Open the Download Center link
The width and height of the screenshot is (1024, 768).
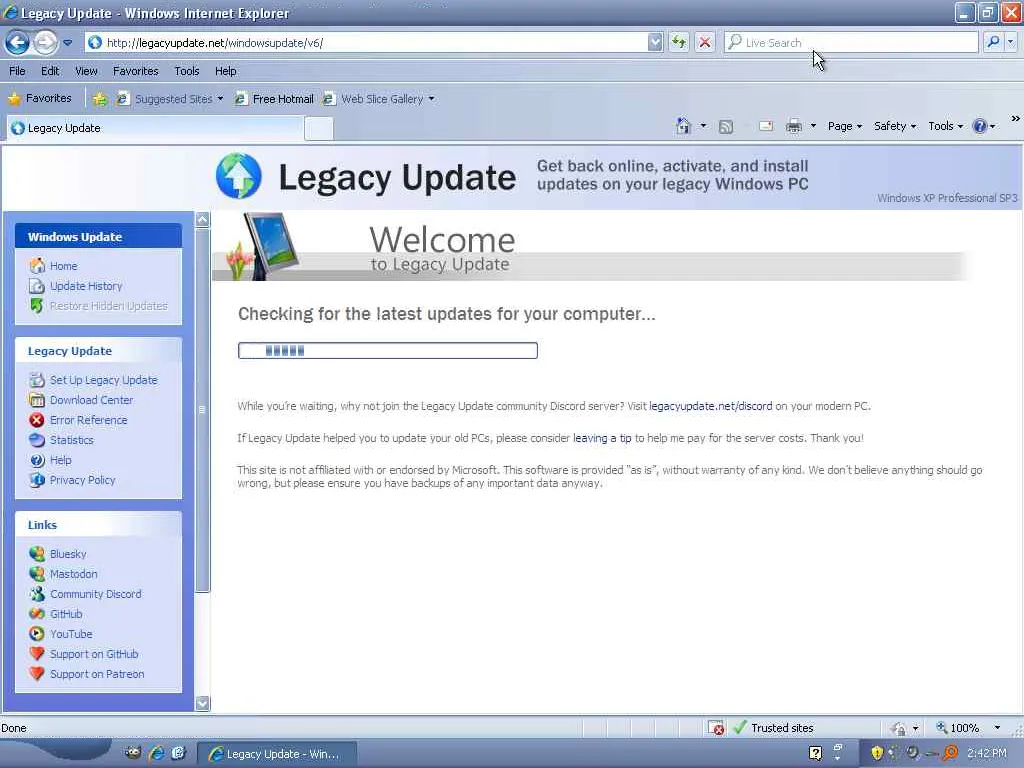(x=91, y=400)
